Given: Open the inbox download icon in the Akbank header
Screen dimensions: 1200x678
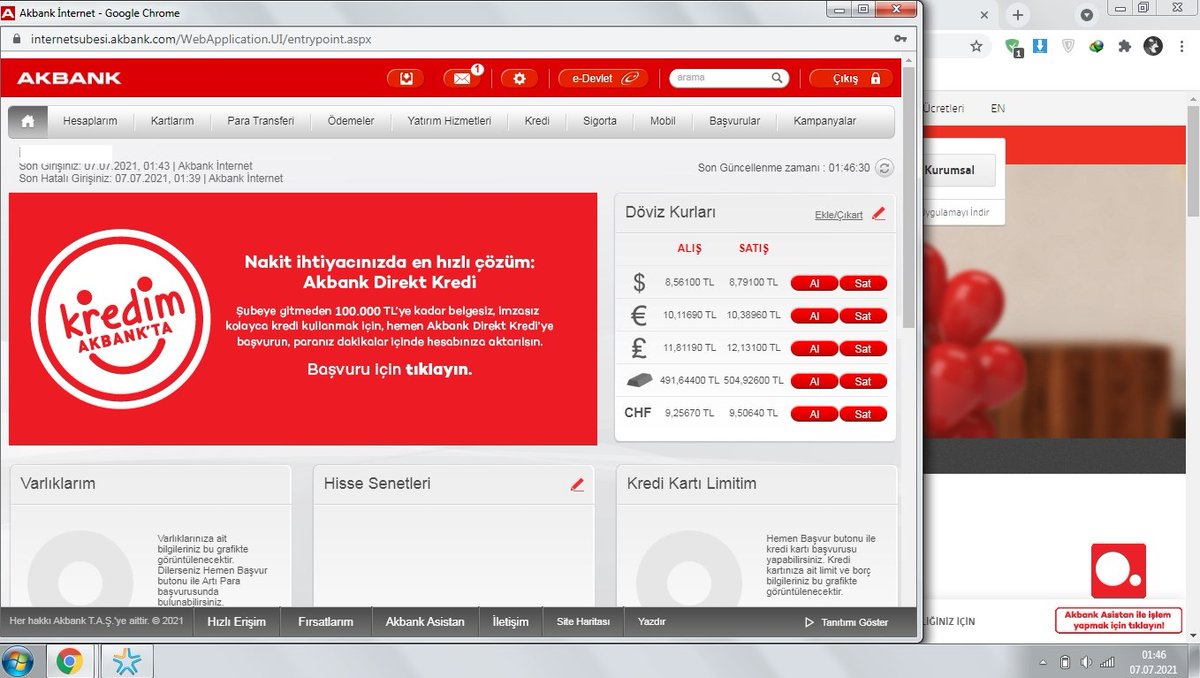Looking at the screenshot, I should [x=407, y=78].
